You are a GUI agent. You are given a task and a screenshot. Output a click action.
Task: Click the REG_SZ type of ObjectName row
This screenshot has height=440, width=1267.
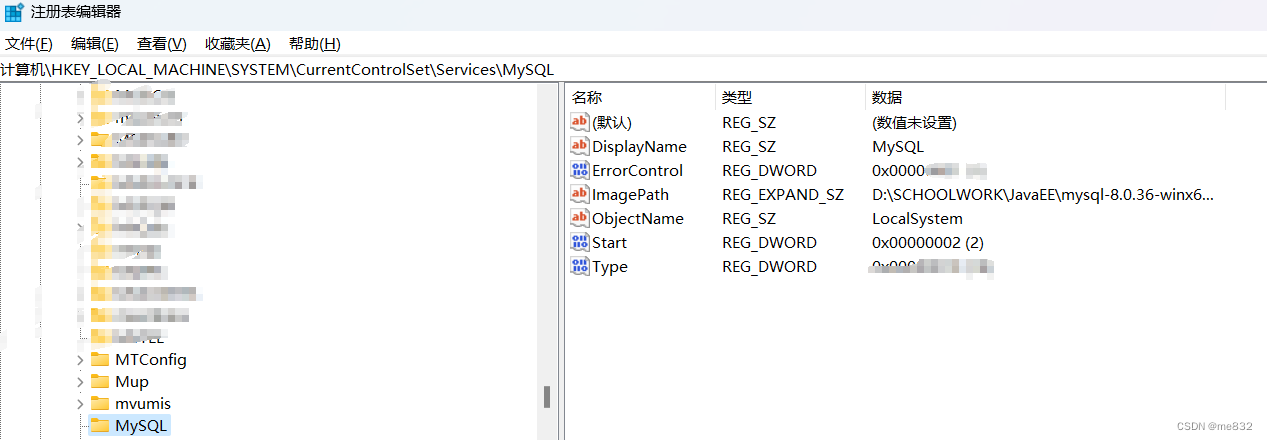(x=749, y=218)
